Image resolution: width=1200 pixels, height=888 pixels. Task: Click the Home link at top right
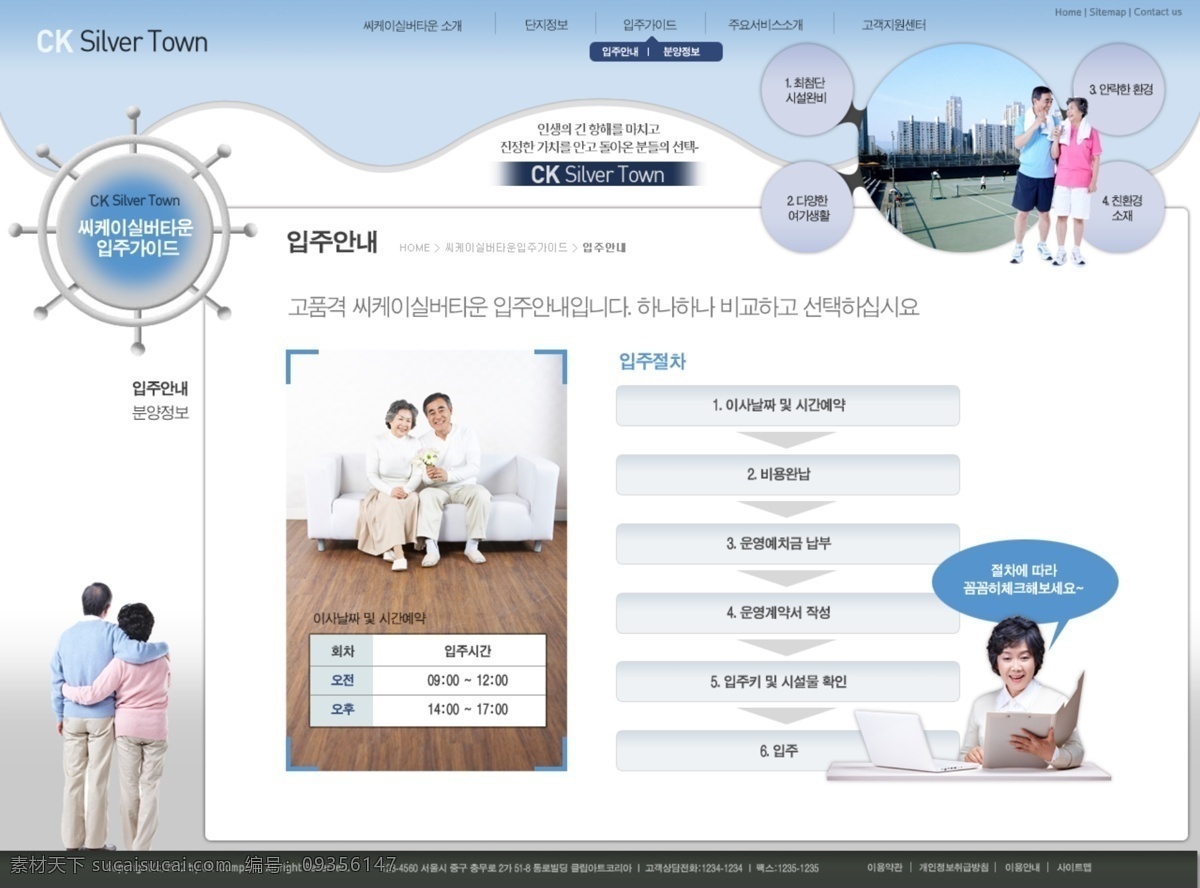(x=1068, y=12)
